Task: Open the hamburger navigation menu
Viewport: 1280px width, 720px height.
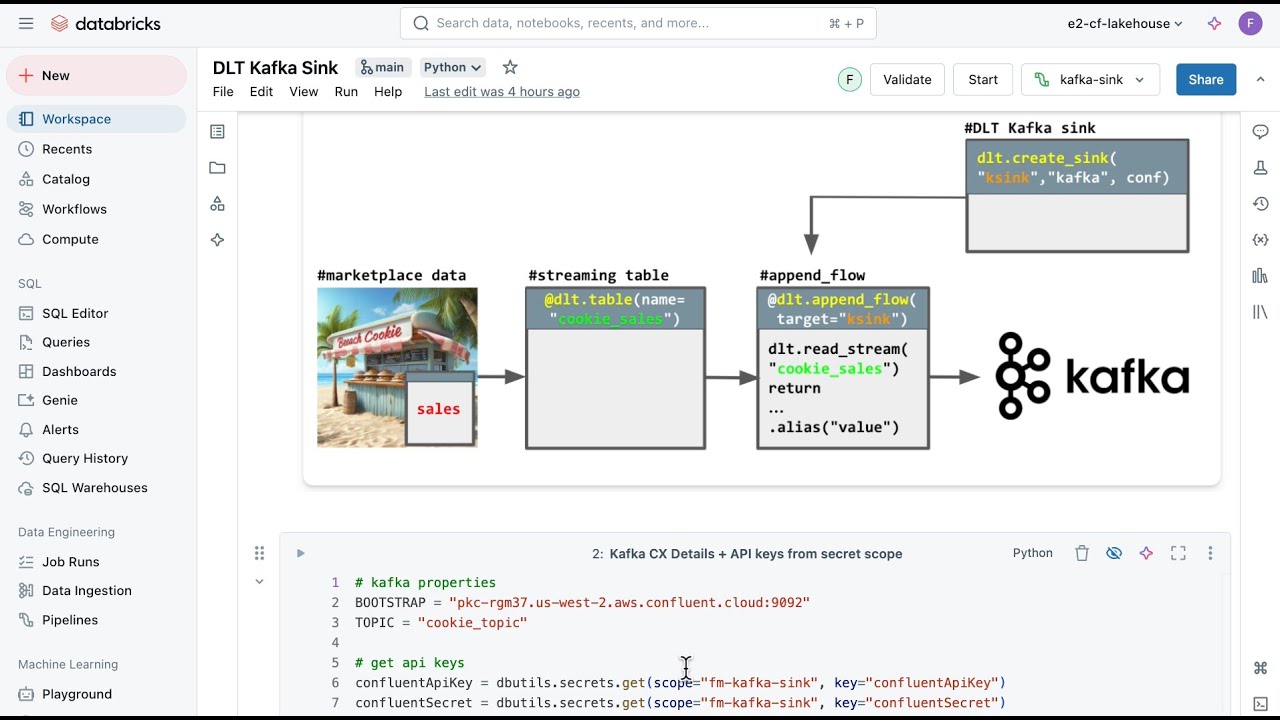Action: pyautogui.click(x=26, y=23)
